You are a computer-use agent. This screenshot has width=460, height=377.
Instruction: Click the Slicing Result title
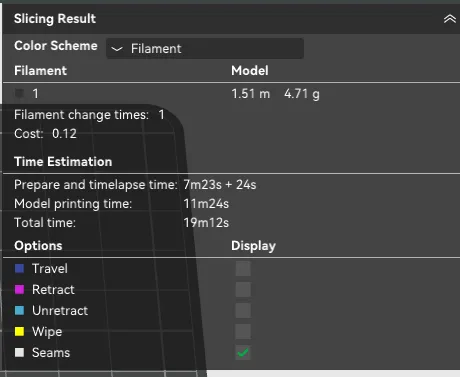click(55, 19)
